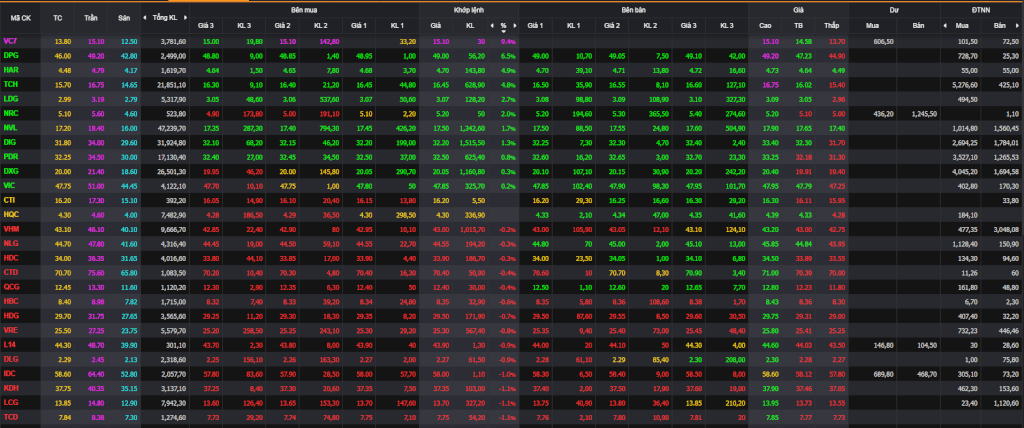Click the 6.5% change in DPG row
The width and height of the screenshot is (1024, 428).
(508, 56)
